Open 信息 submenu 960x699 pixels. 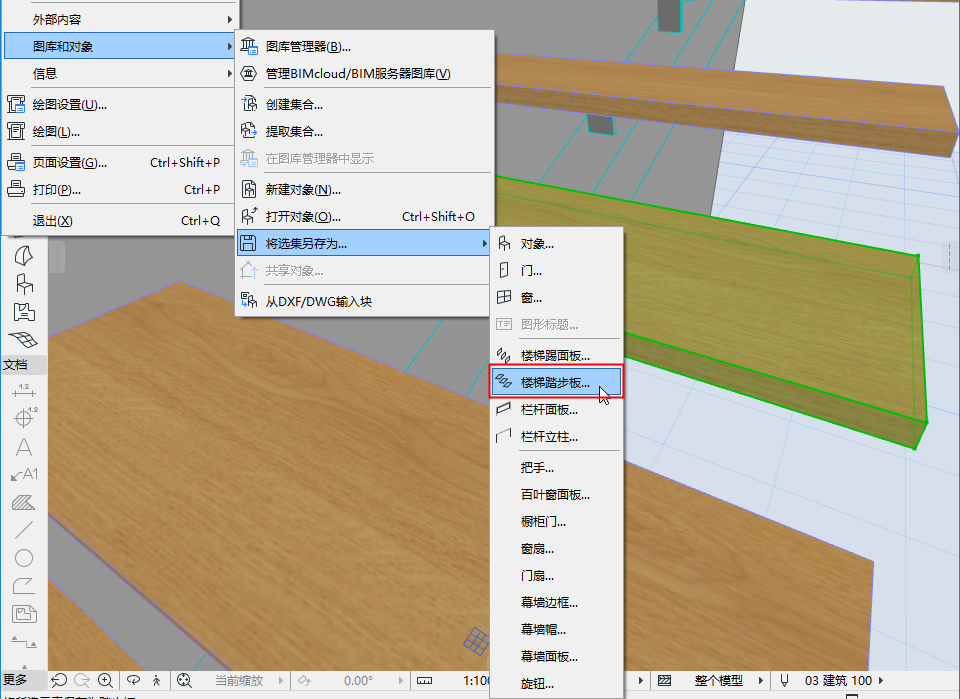coord(119,73)
